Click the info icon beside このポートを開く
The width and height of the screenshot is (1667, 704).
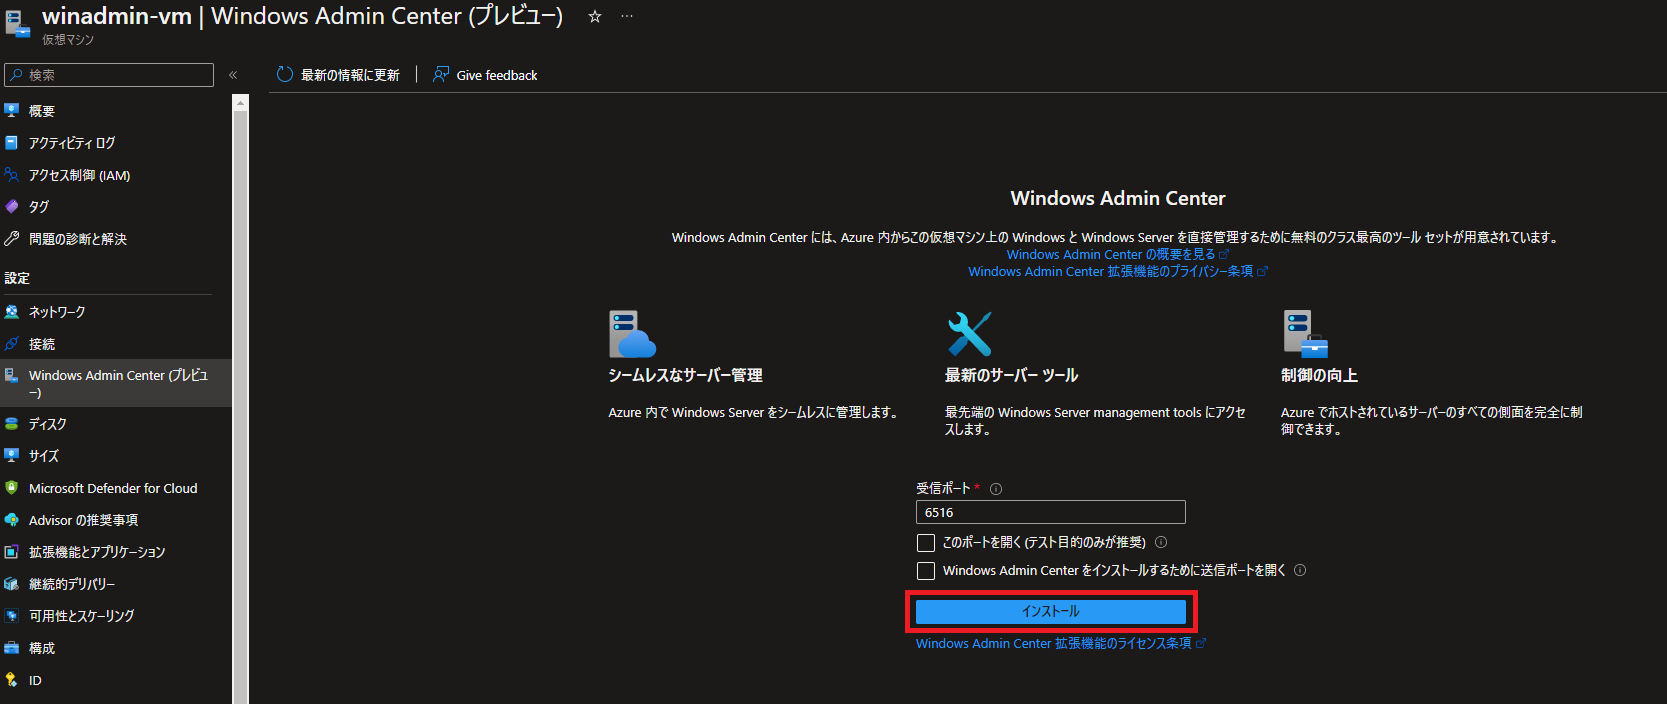click(1161, 542)
